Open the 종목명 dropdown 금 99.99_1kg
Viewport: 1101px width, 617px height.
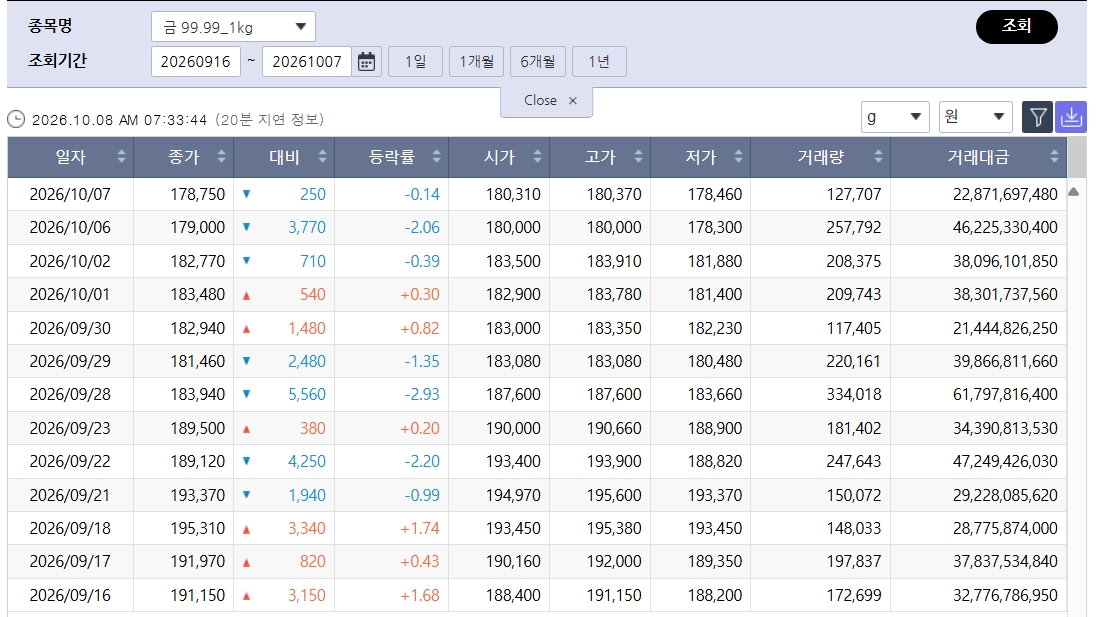tap(233, 27)
